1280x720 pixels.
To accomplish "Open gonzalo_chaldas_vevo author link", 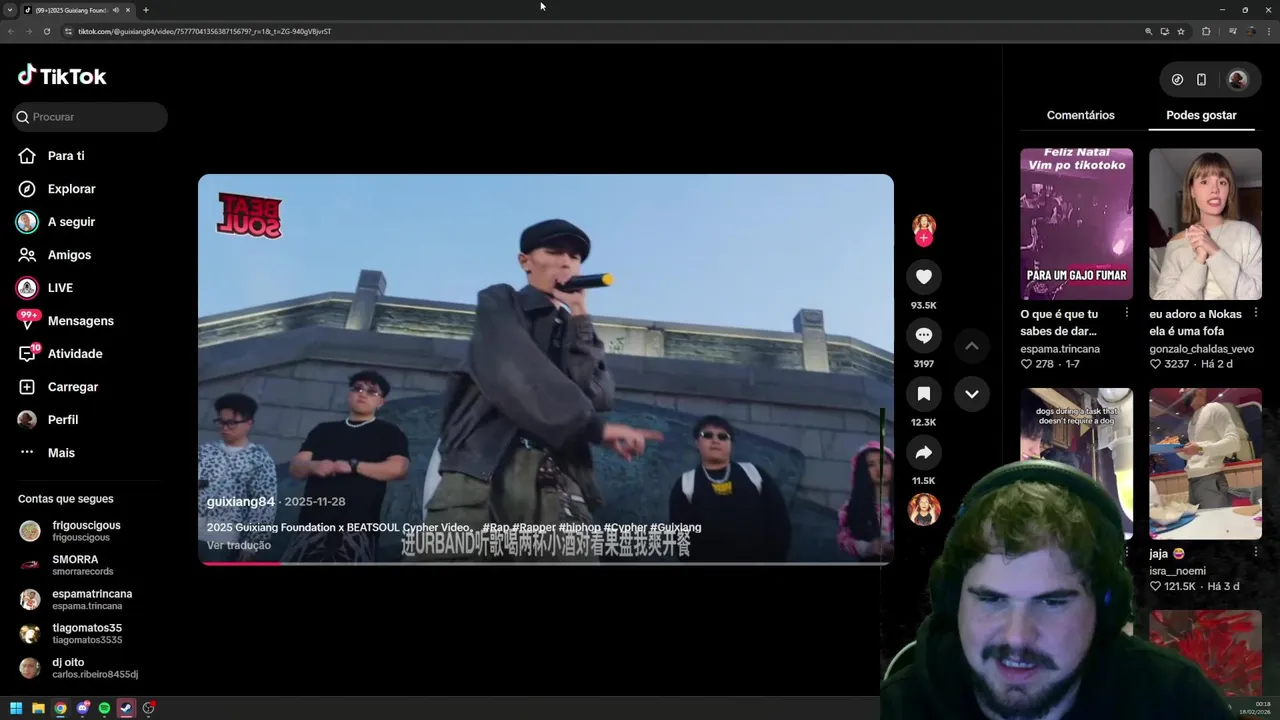I will tap(1201, 349).
